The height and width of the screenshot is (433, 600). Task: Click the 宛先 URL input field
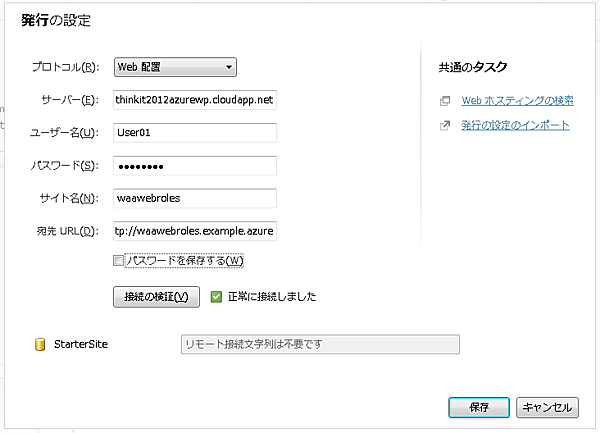click(194, 231)
